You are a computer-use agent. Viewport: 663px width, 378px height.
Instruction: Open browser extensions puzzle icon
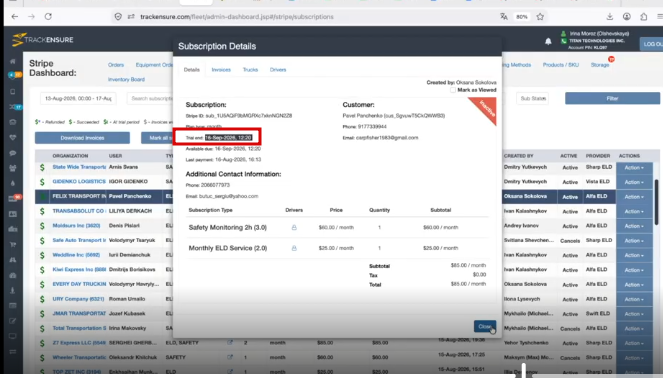pos(644,16)
